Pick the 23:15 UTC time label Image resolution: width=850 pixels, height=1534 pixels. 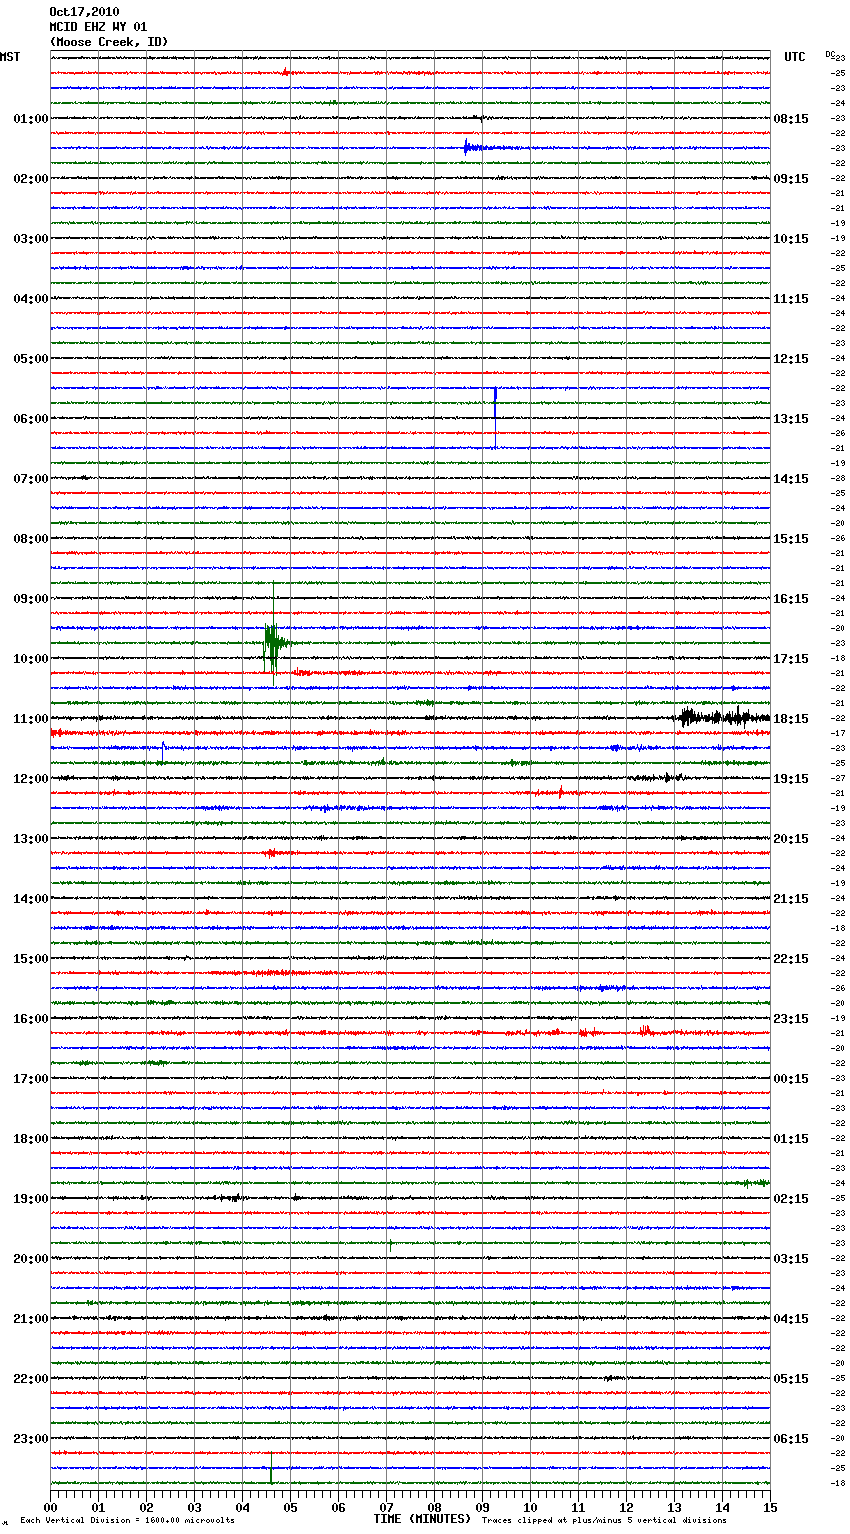(x=791, y=1018)
